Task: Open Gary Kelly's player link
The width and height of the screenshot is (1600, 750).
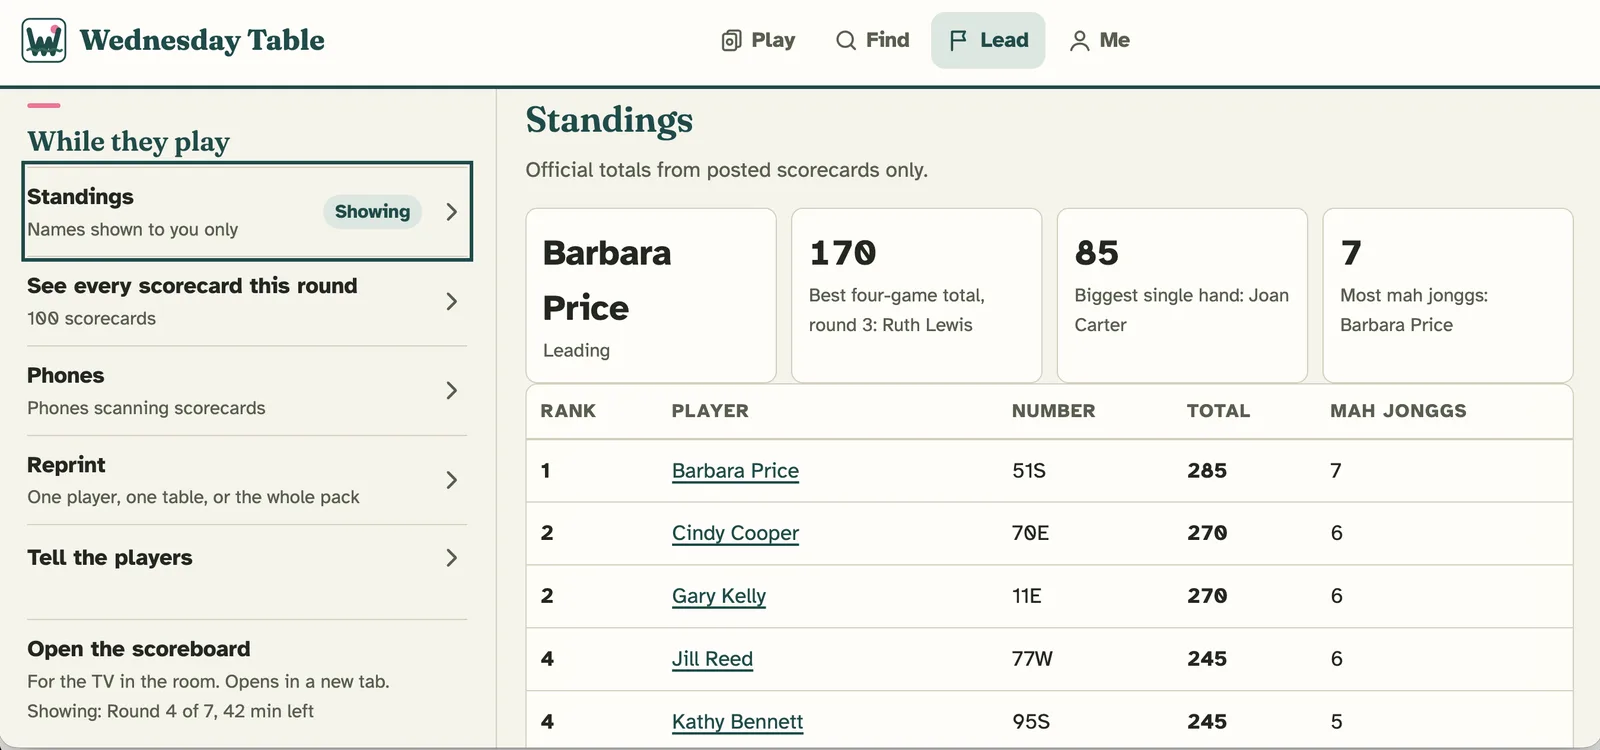Action: tap(719, 596)
